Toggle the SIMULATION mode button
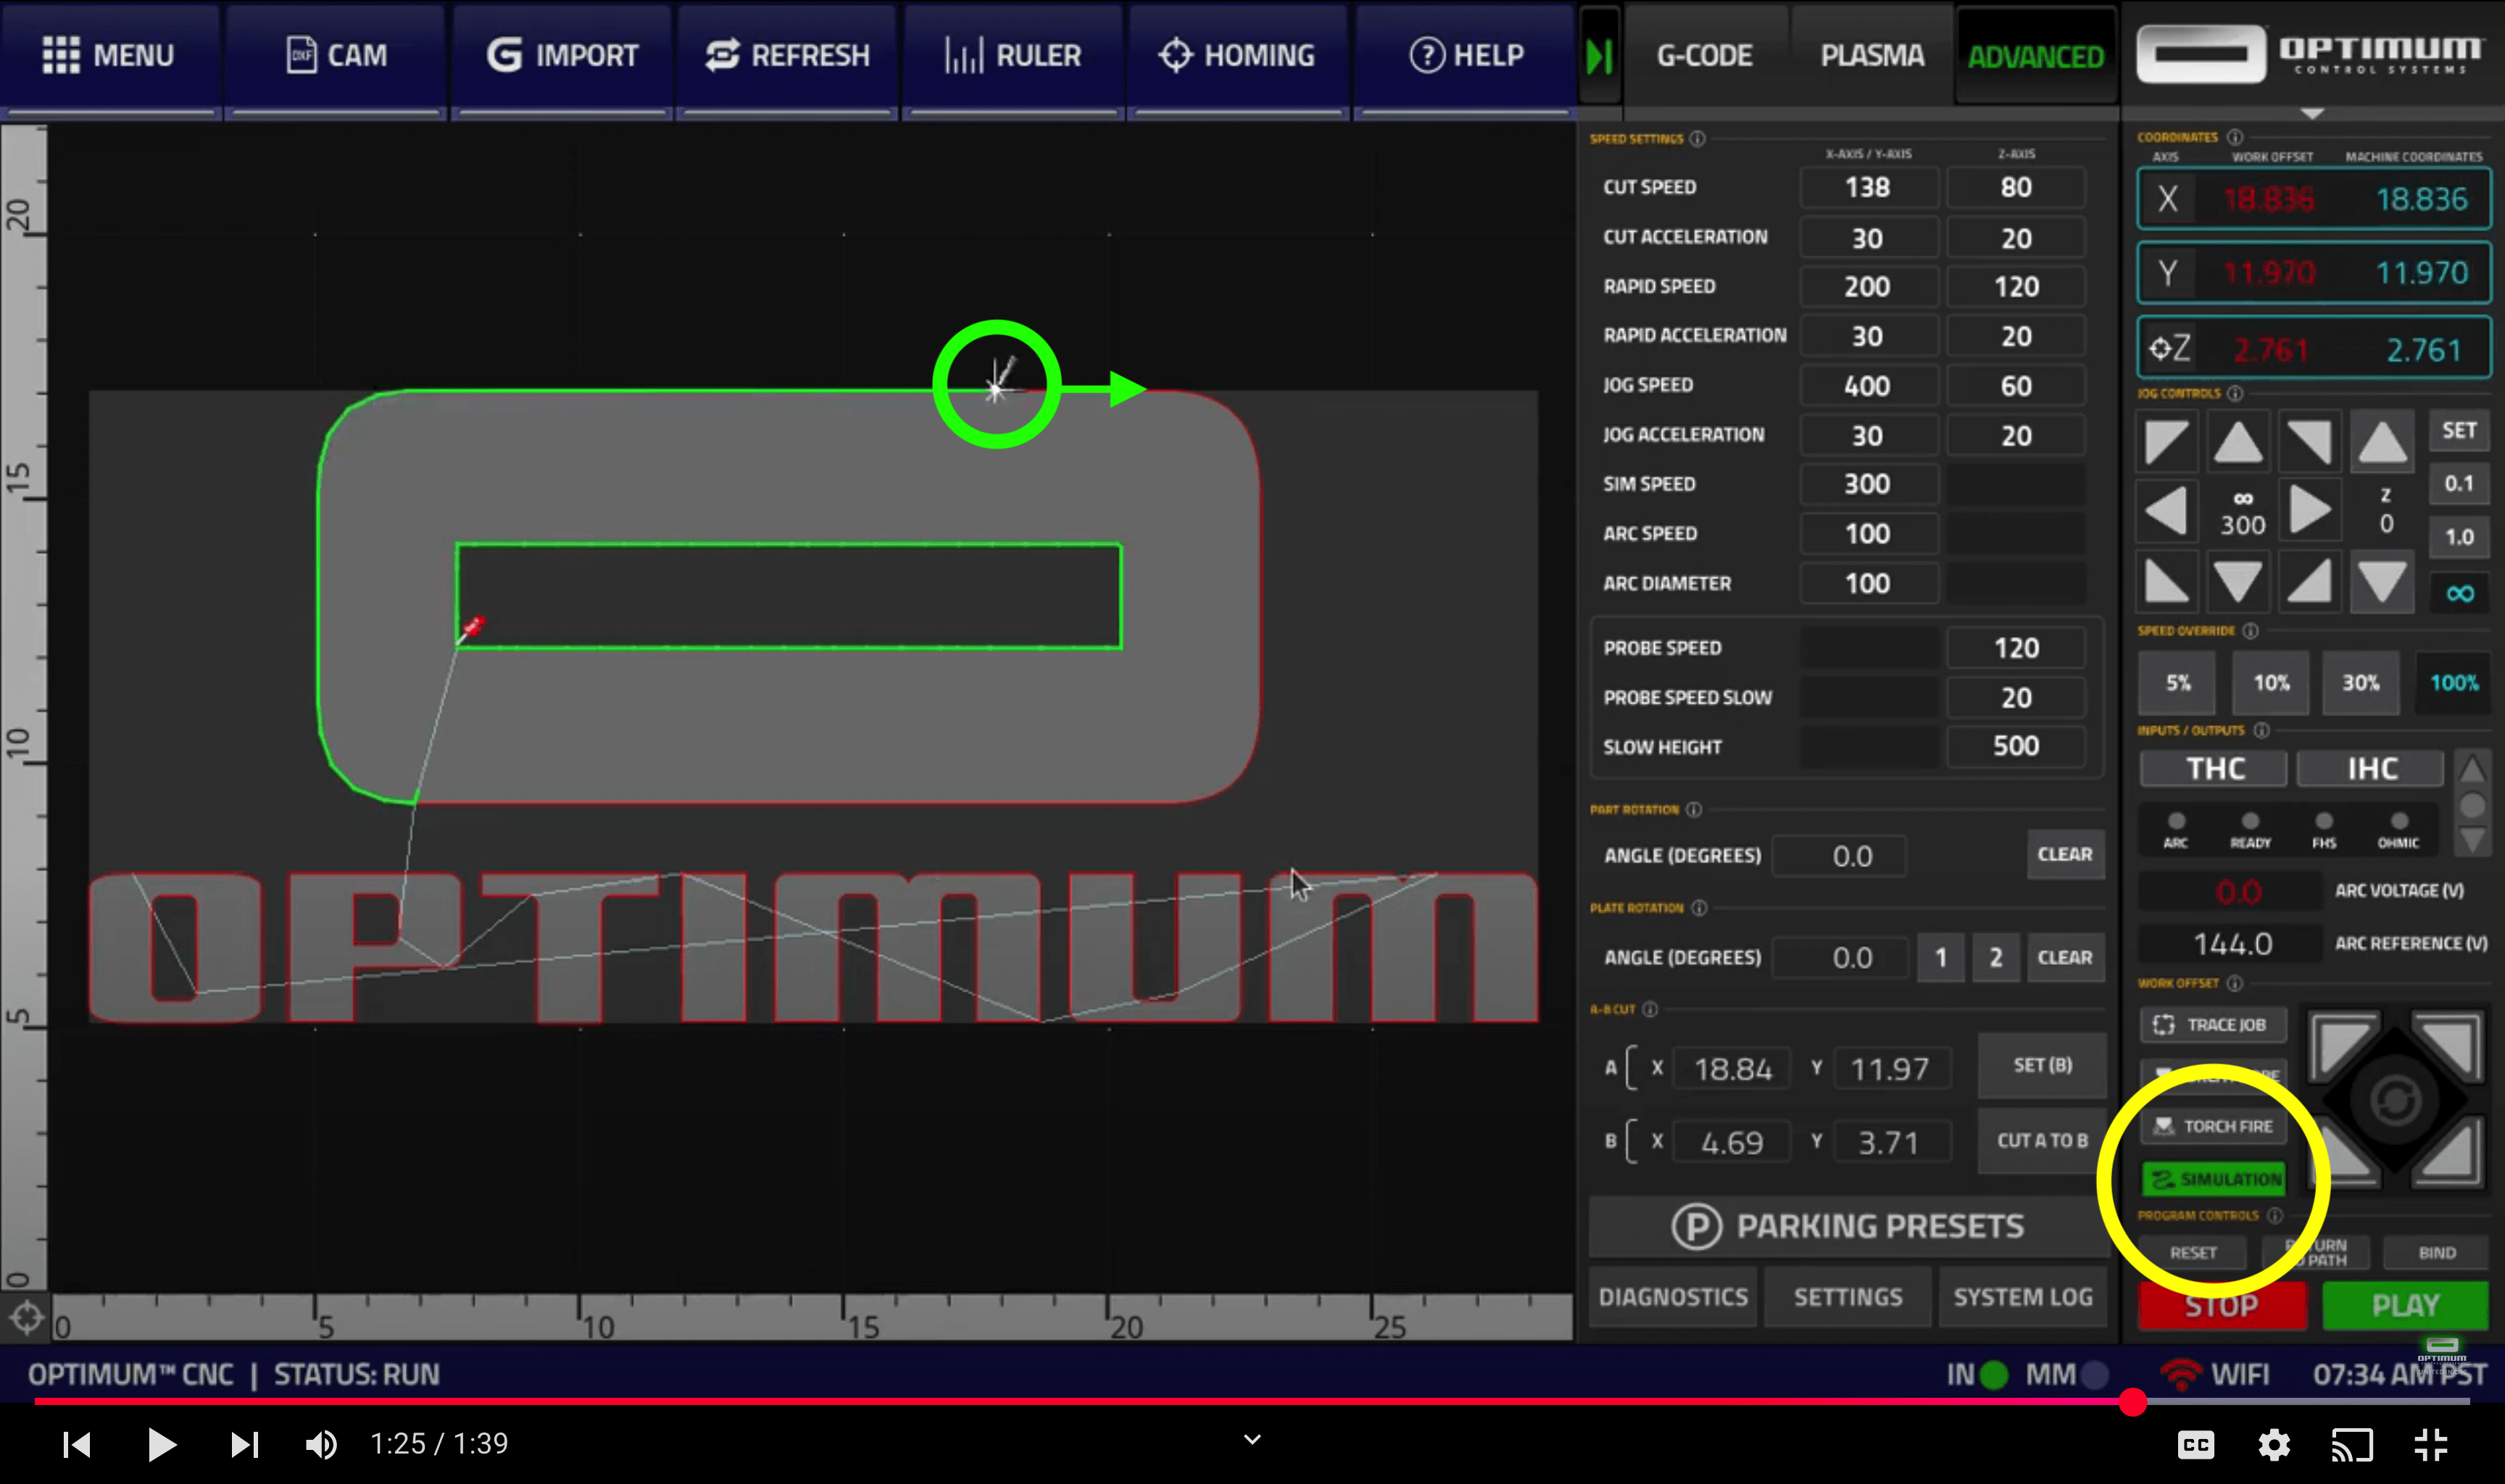 2215,1179
